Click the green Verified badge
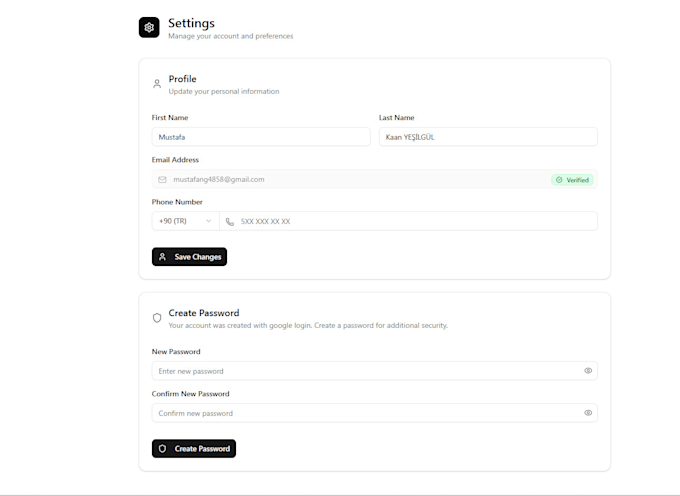Screen dimensions: 680x496 click(572, 180)
